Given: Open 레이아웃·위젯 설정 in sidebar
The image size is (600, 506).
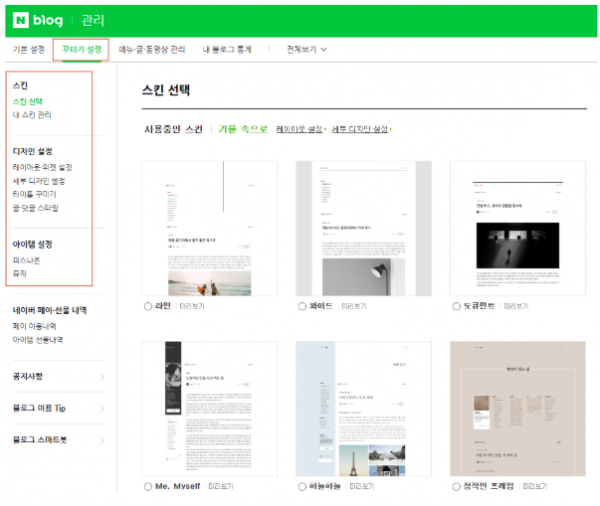Looking at the screenshot, I should (42, 167).
